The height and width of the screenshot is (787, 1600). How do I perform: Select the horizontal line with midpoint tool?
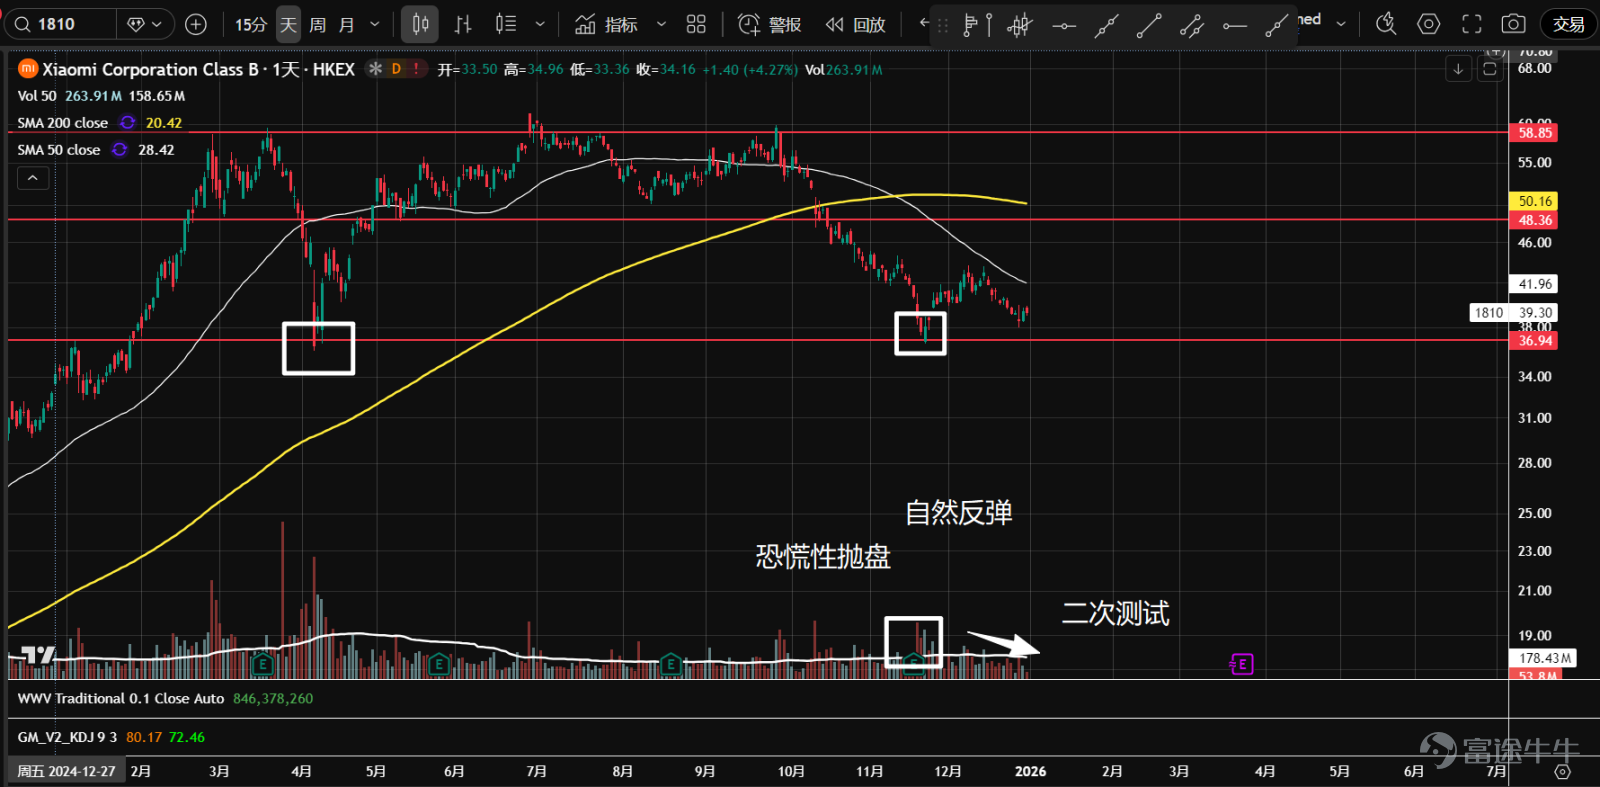pyautogui.click(x=1064, y=25)
